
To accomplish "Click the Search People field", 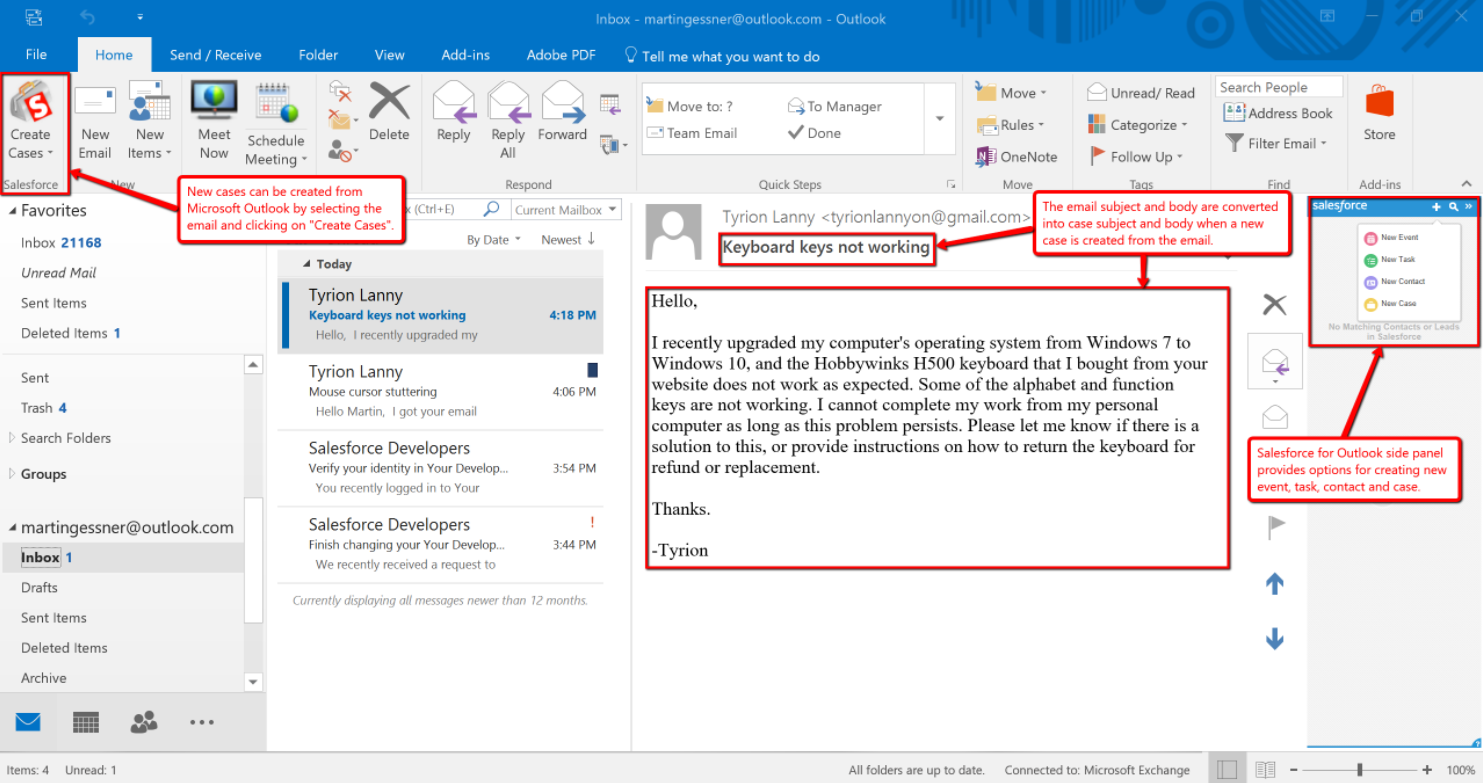I will (1279, 87).
